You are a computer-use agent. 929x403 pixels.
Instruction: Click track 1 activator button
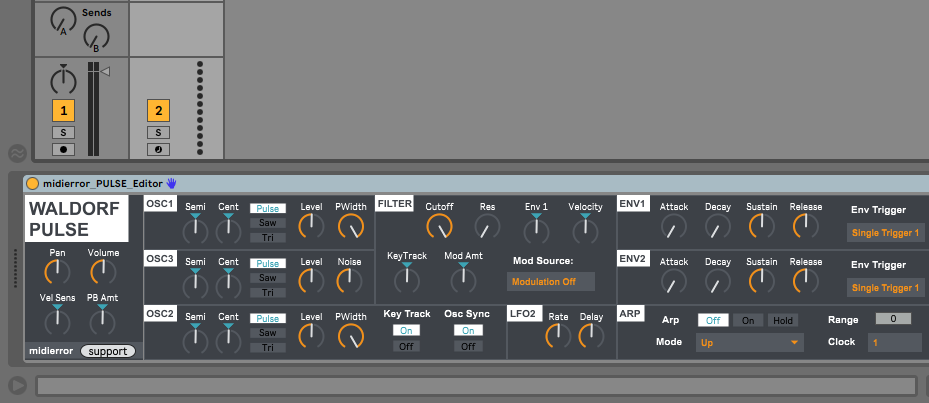pos(63,110)
